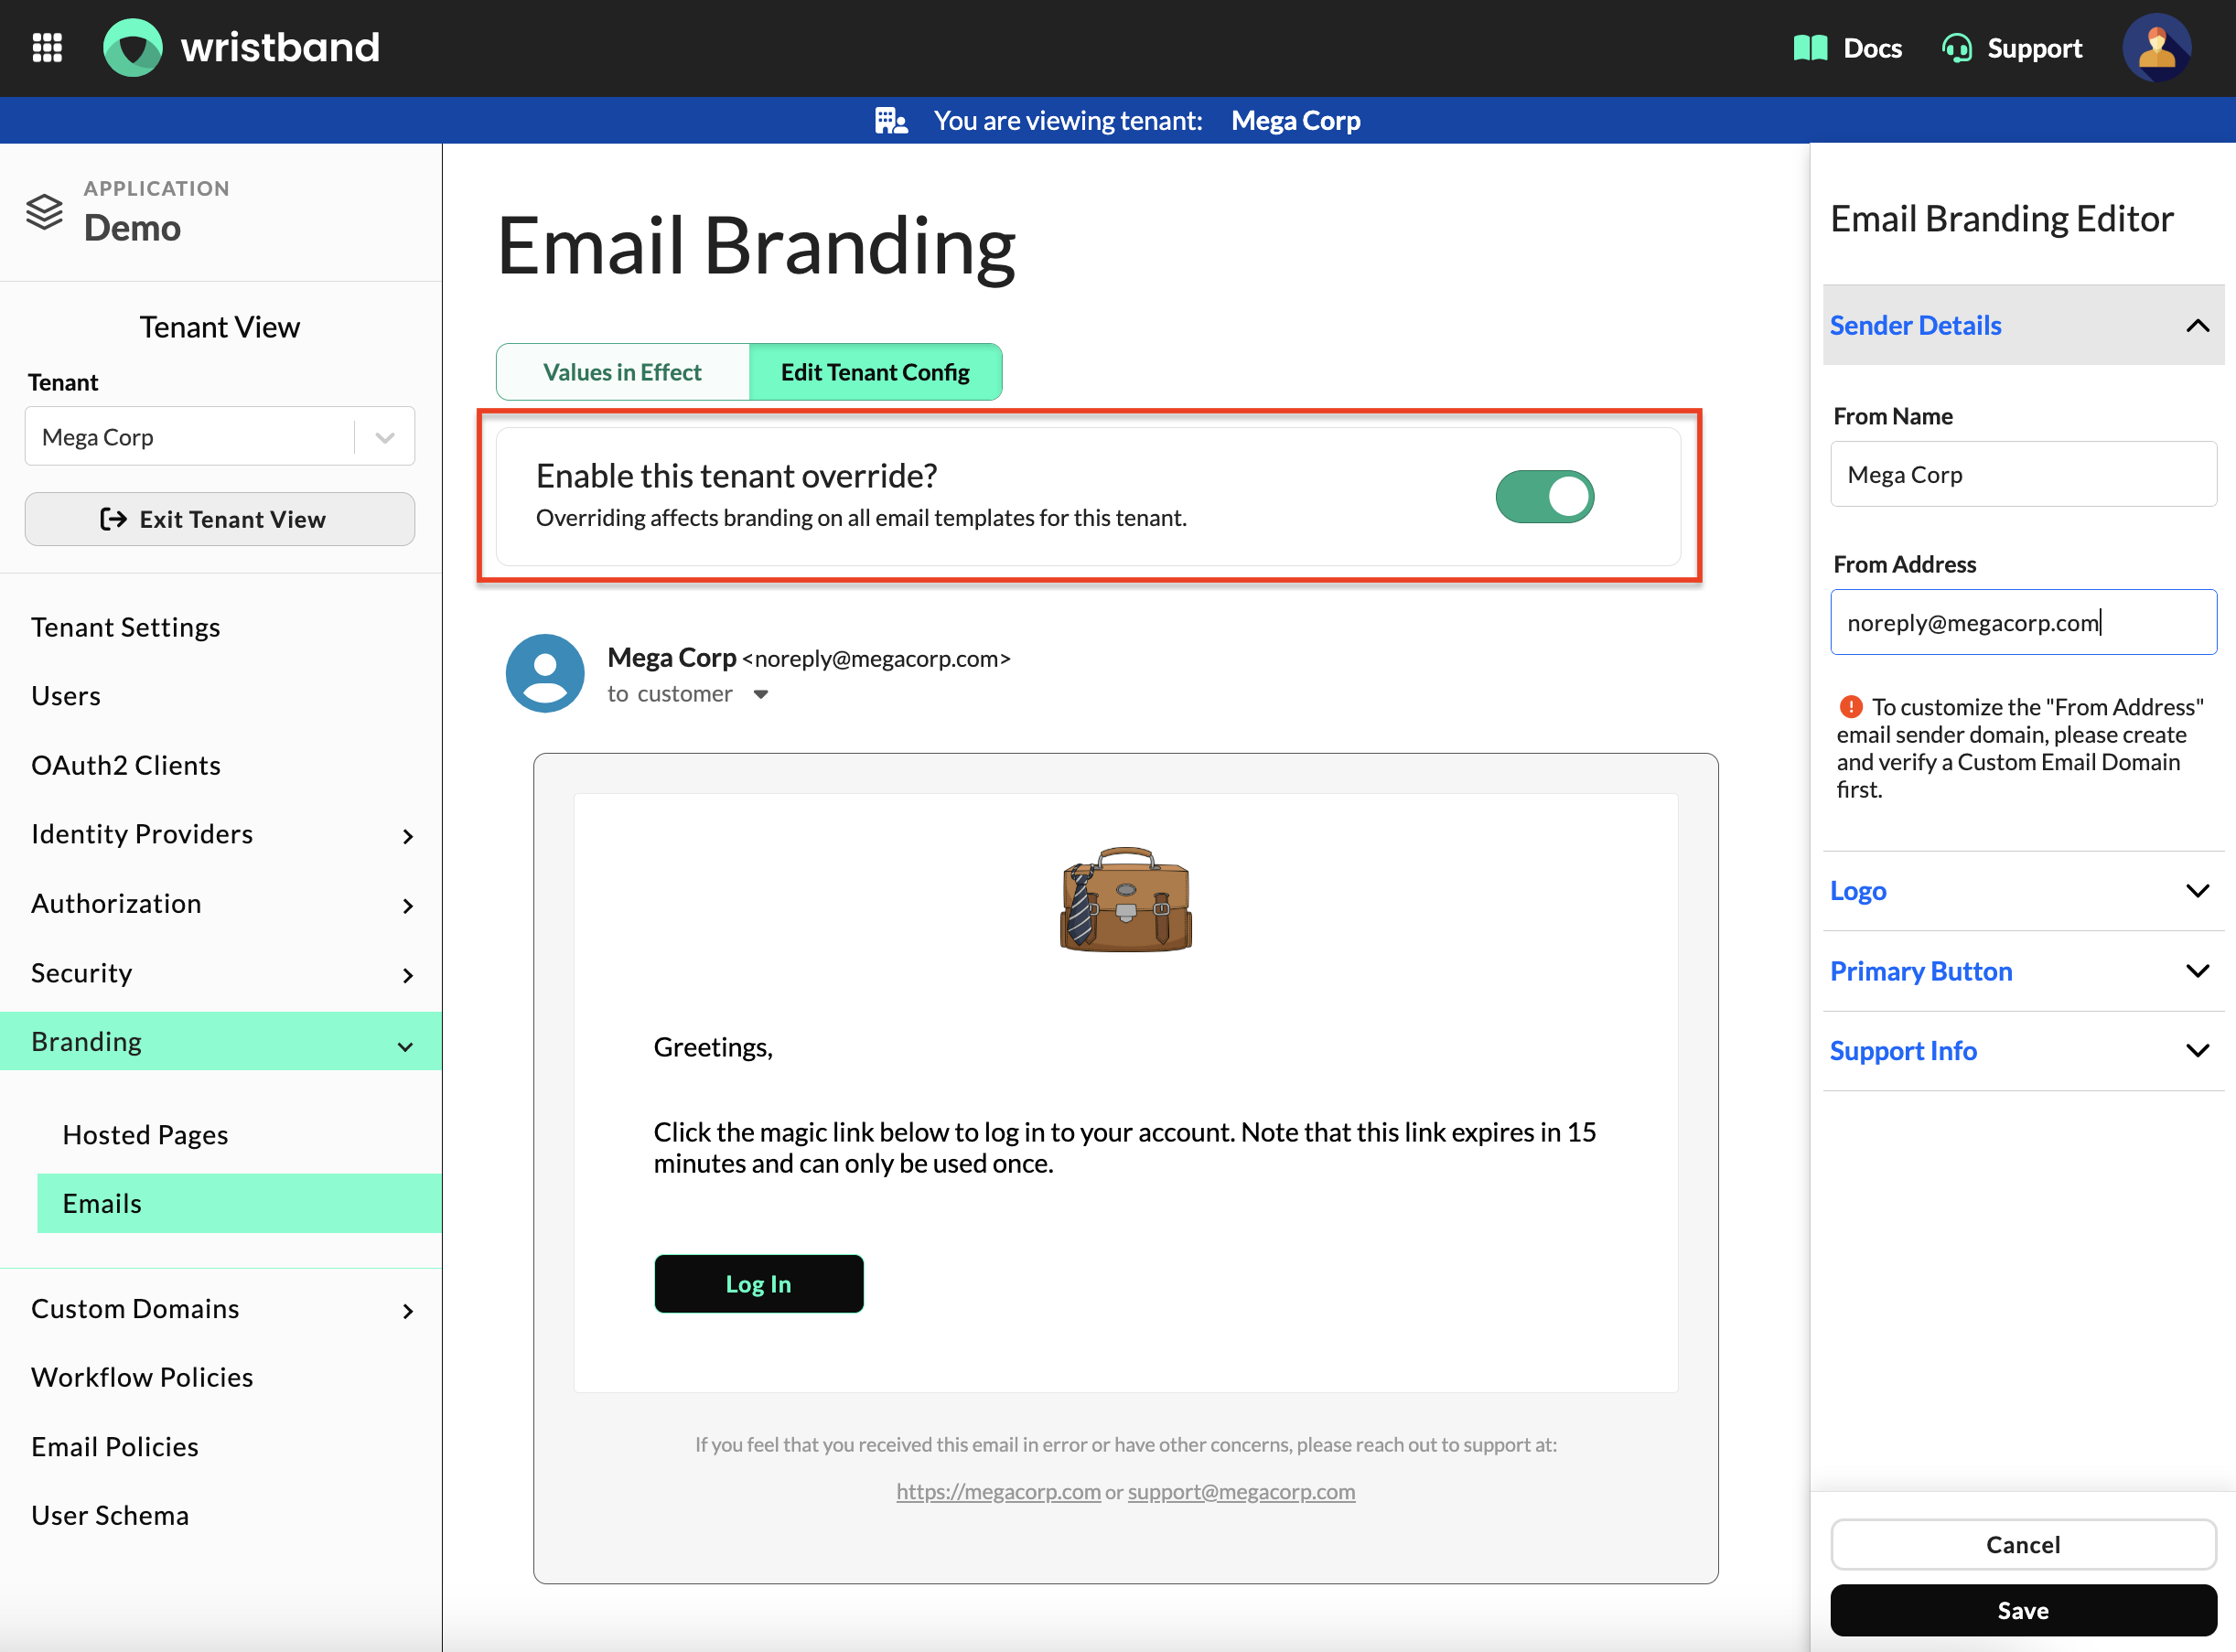Save the email branding changes
Viewport: 2236px width, 1652px height.
coord(2023,1611)
